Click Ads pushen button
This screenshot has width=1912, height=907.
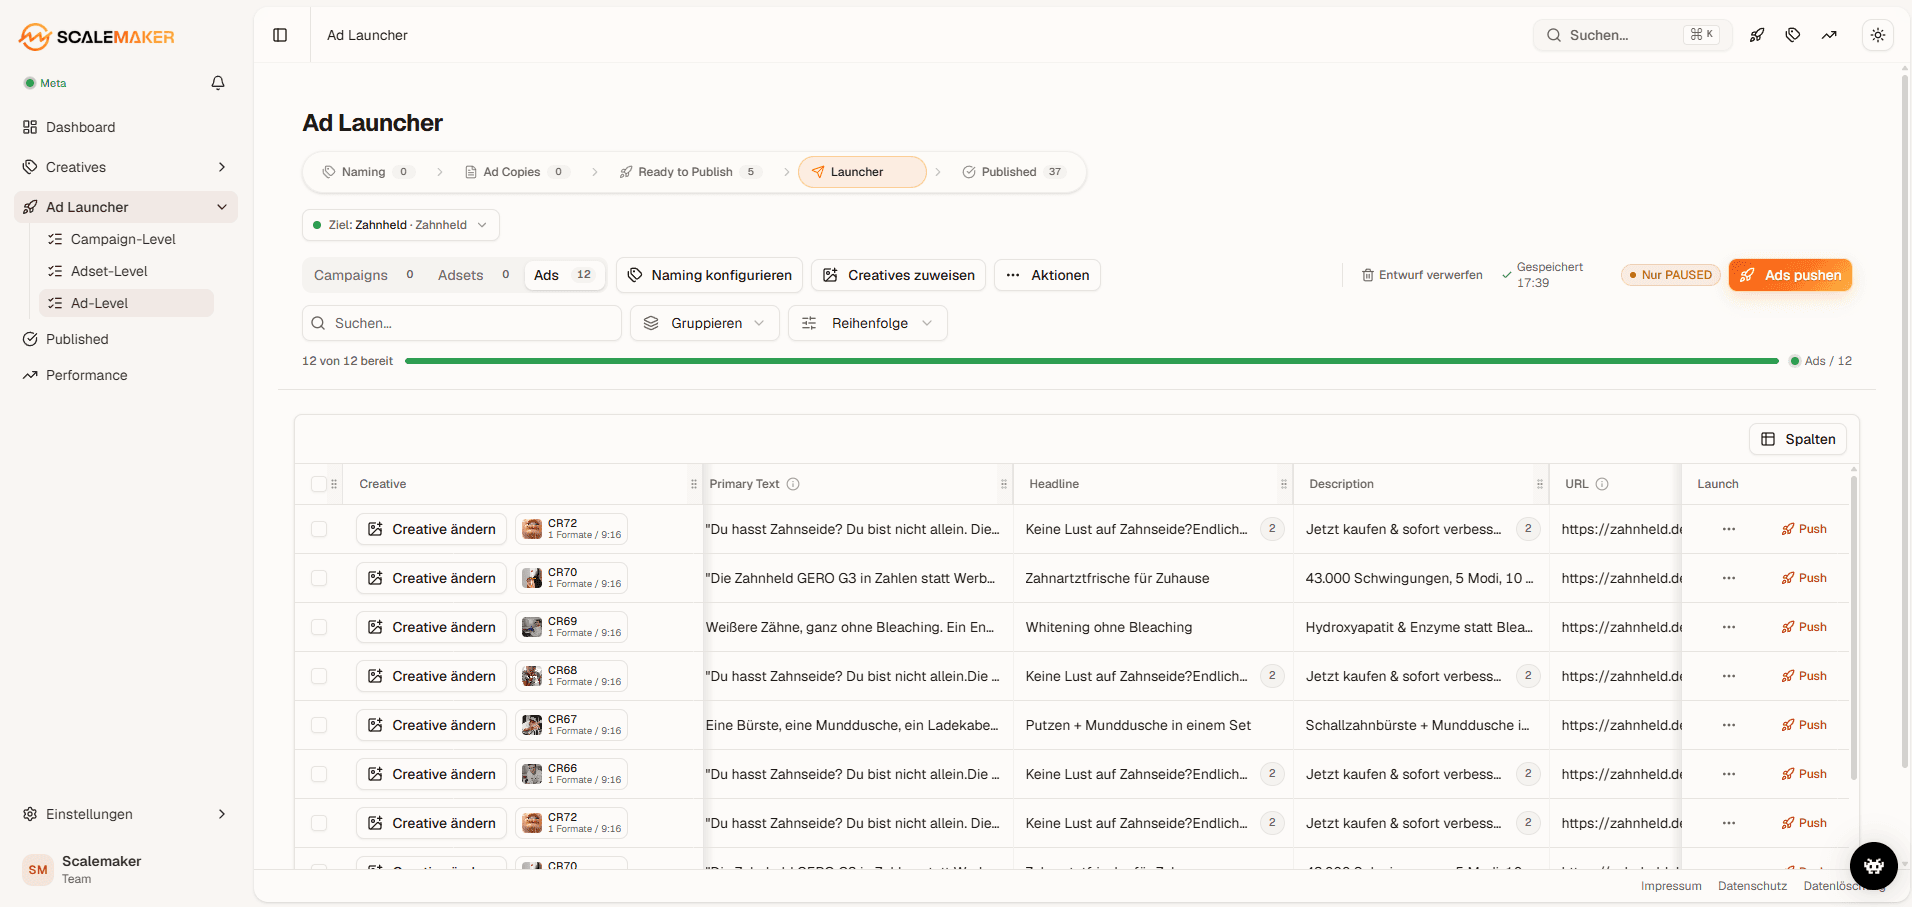coord(1790,275)
